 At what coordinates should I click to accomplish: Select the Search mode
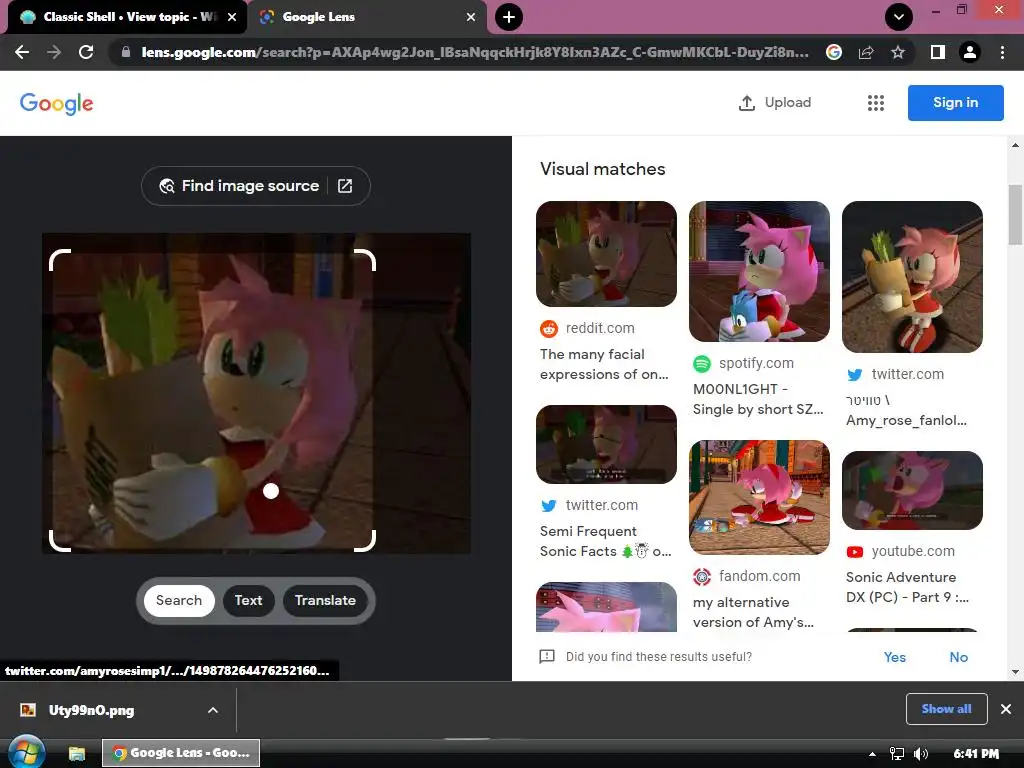(x=179, y=600)
